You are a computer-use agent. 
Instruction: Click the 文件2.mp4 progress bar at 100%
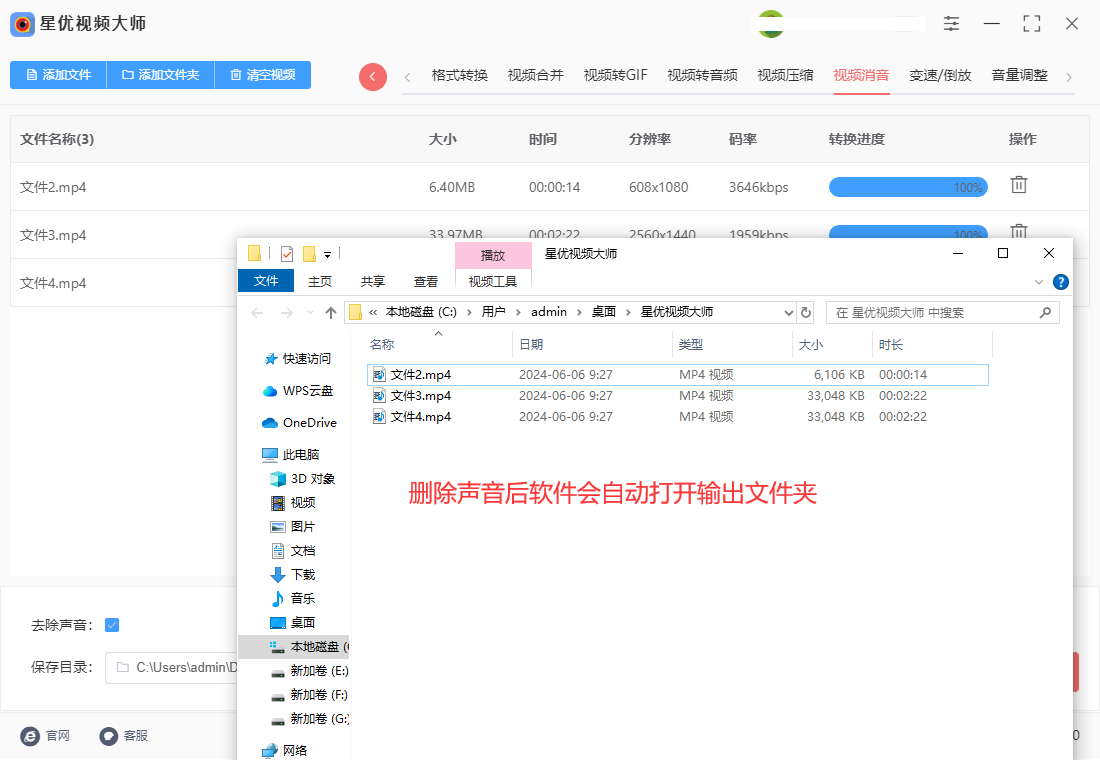tap(908, 187)
